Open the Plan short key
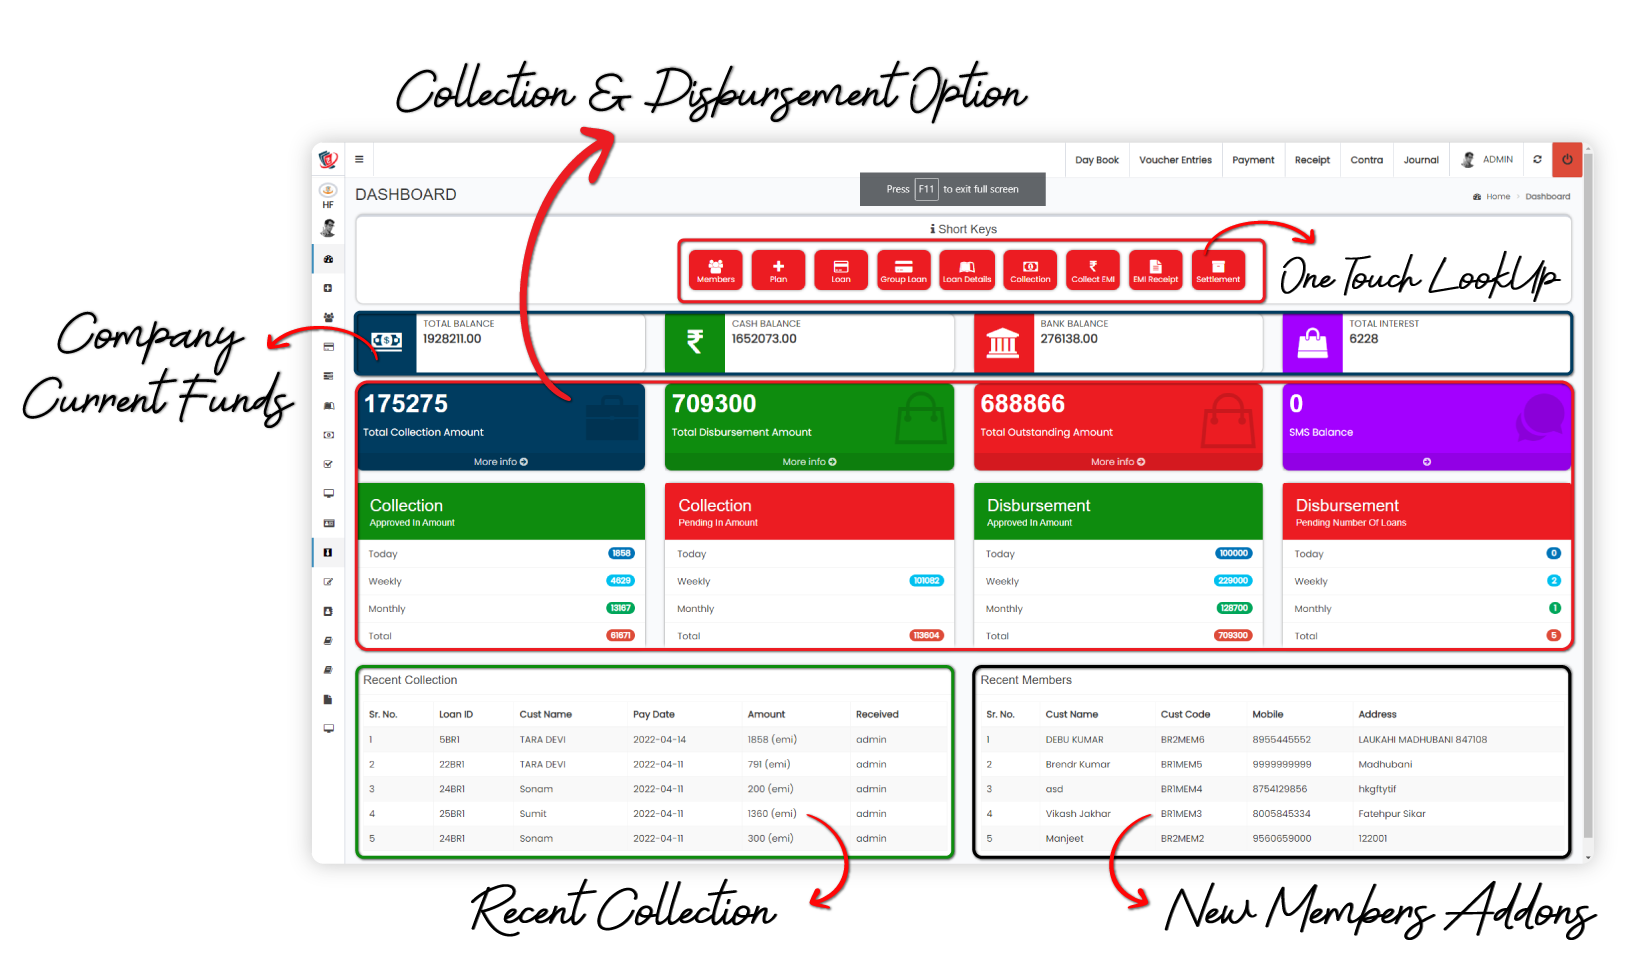1647x970 pixels. pos(778,270)
